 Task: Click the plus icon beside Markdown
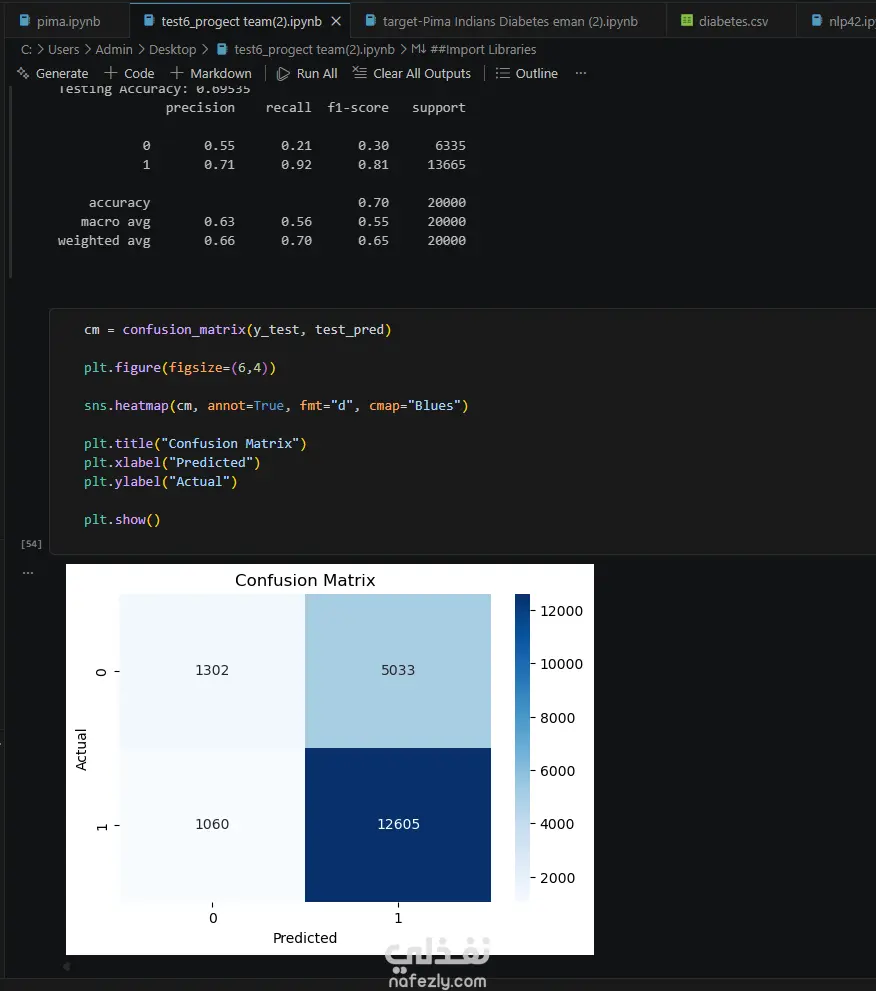[x=176, y=73]
